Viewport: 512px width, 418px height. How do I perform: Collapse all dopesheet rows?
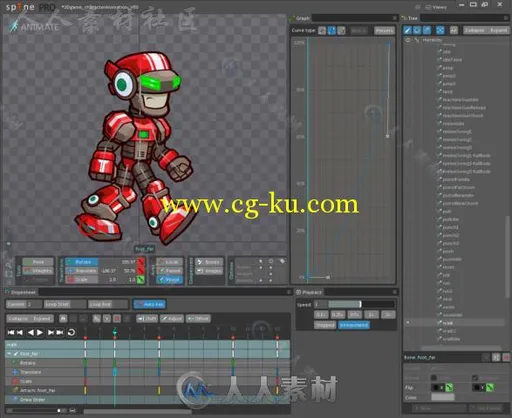coord(18,319)
